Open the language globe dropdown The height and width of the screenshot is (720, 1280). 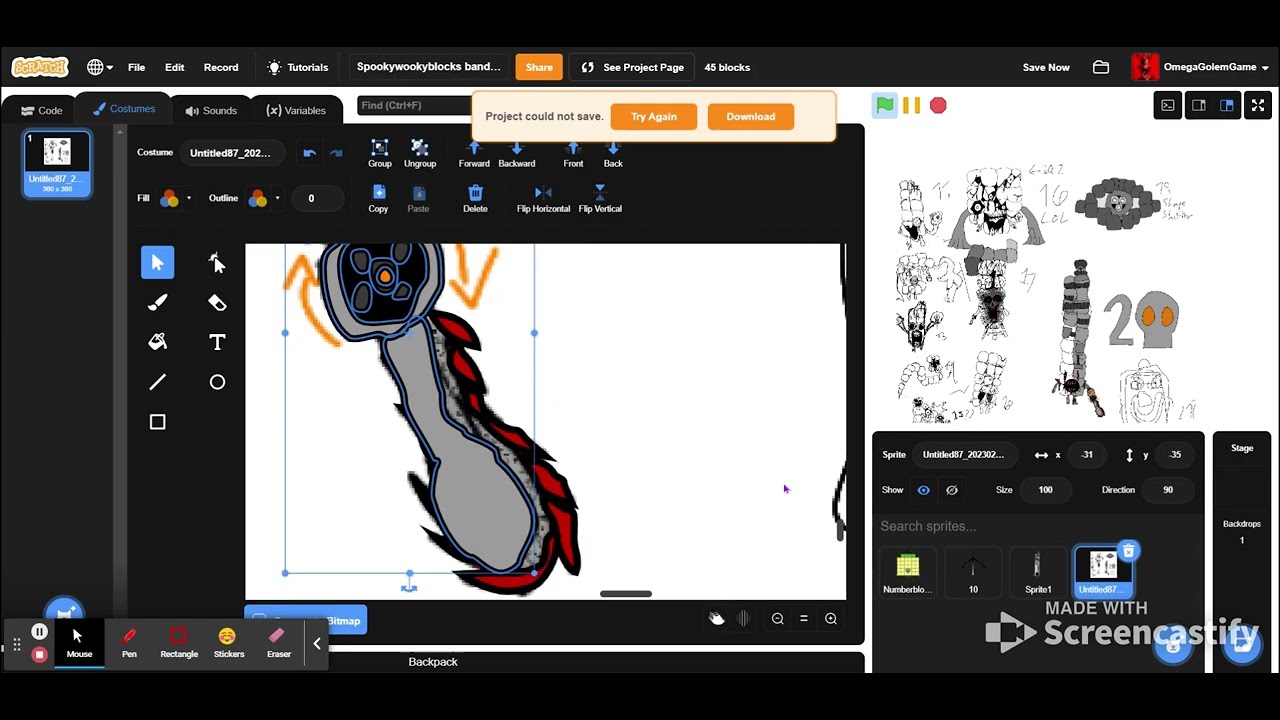[x=99, y=67]
